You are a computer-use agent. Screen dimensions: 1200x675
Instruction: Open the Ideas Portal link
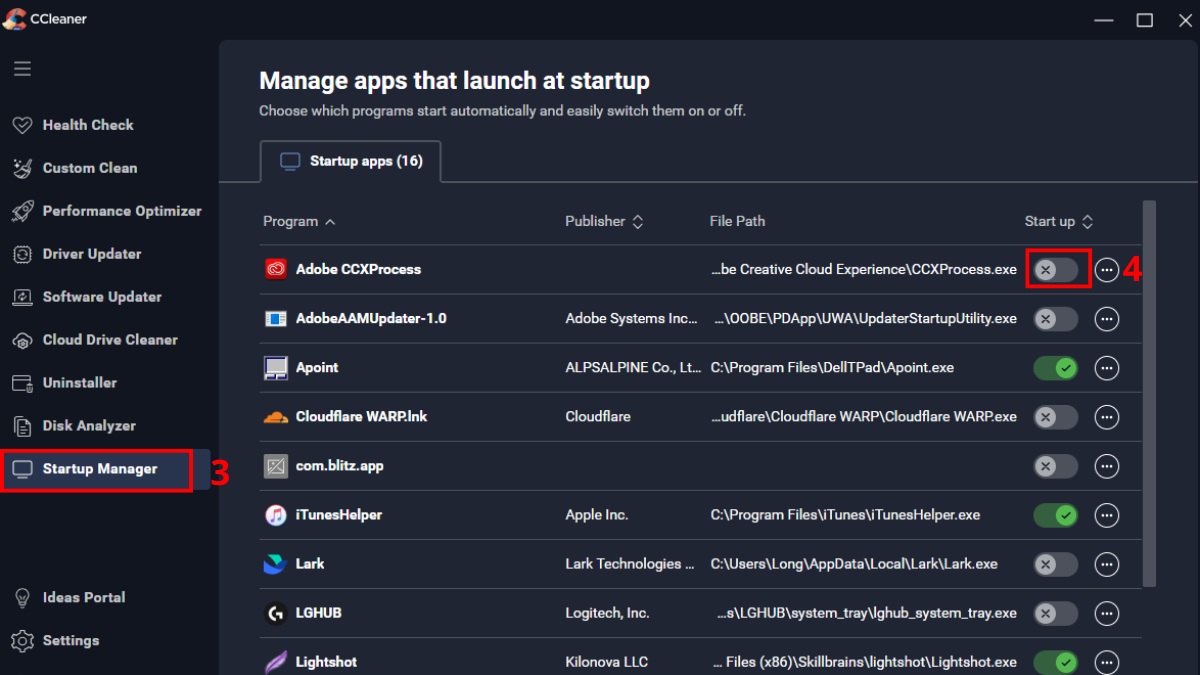(83, 597)
